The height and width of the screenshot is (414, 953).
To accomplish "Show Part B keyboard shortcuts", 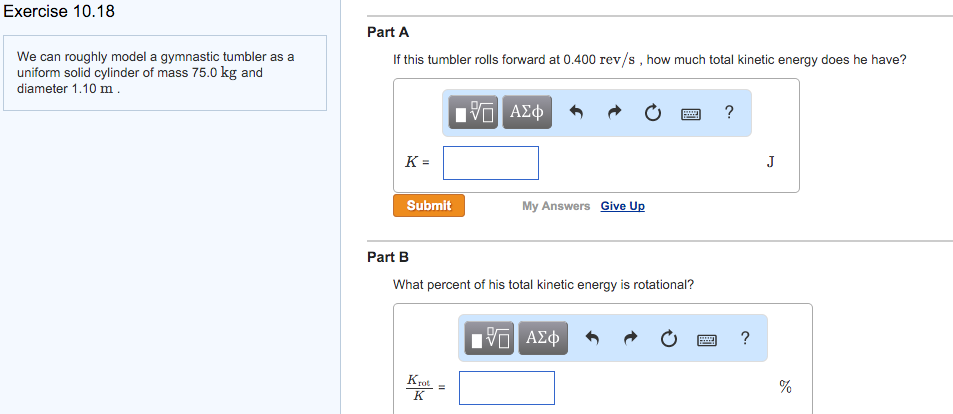I will (706, 339).
